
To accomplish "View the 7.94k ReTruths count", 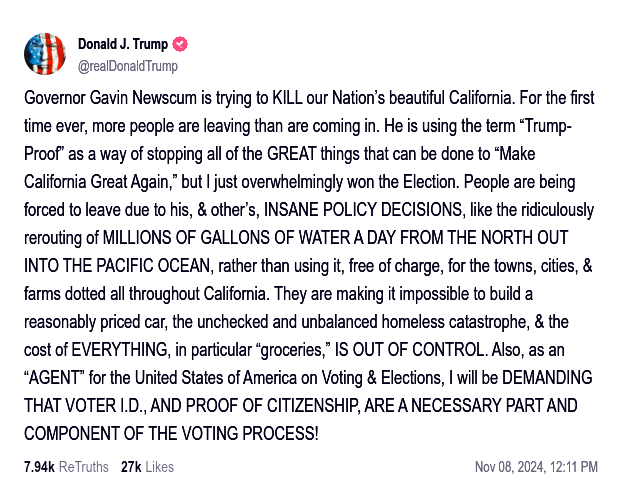I will pos(39,467).
